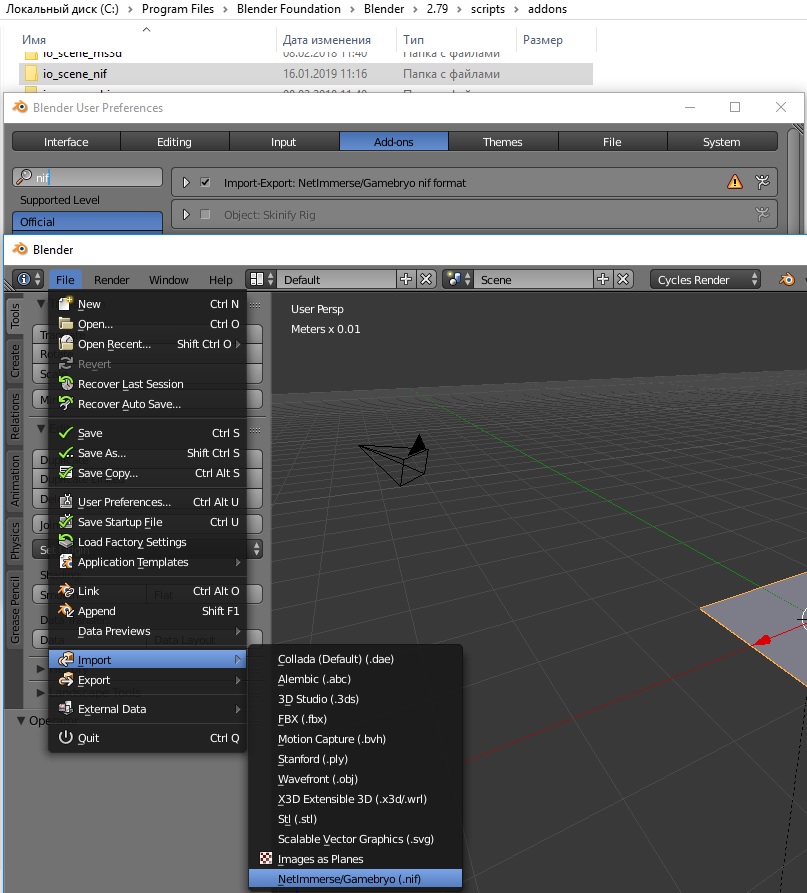Add new scene with plus icon

click(603, 280)
